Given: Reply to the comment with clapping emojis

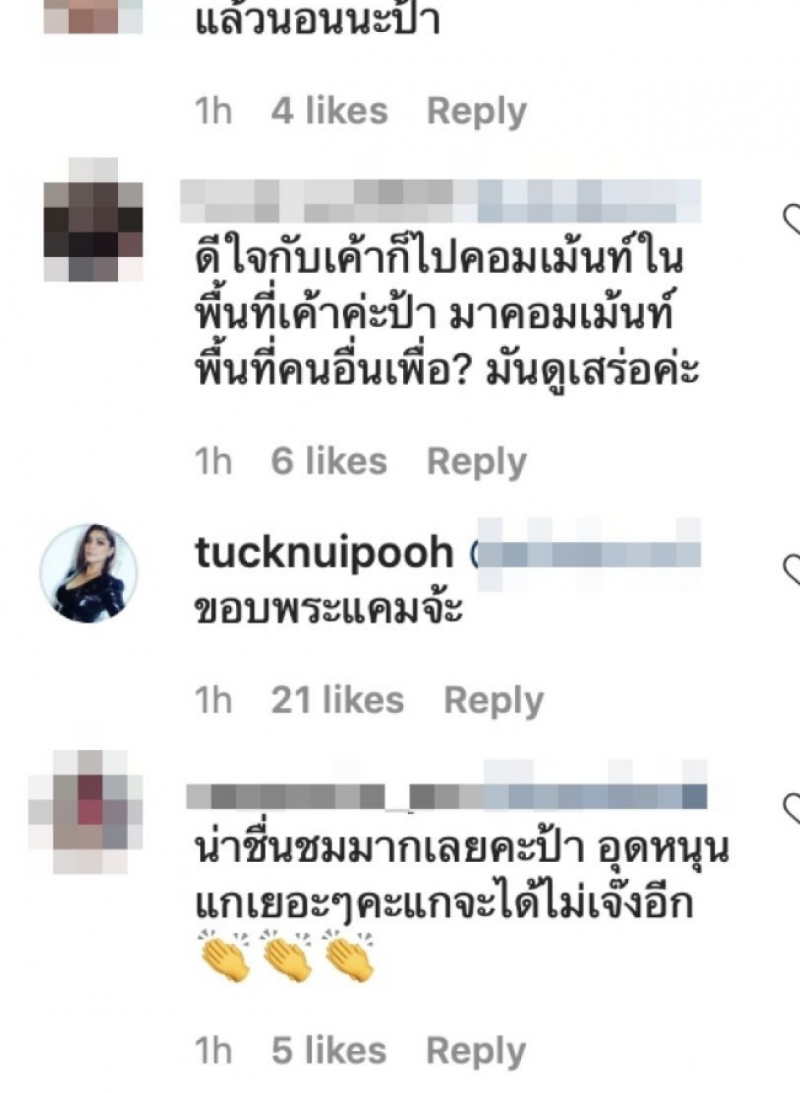Looking at the screenshot, I should (476, 1051).
